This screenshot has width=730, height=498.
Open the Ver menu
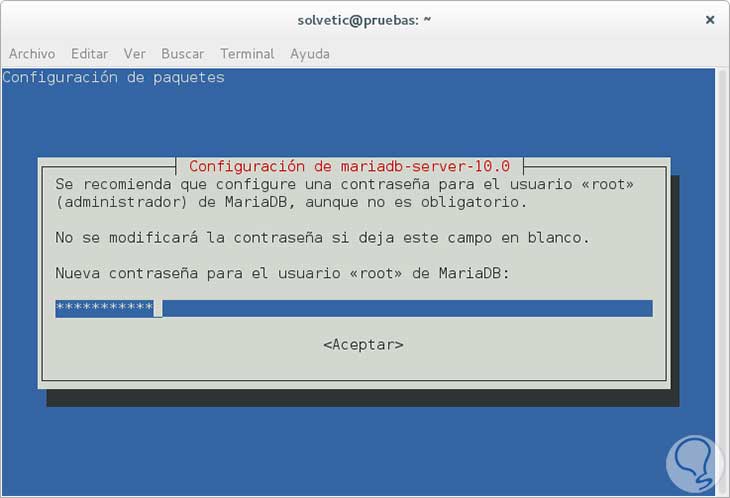135,54
